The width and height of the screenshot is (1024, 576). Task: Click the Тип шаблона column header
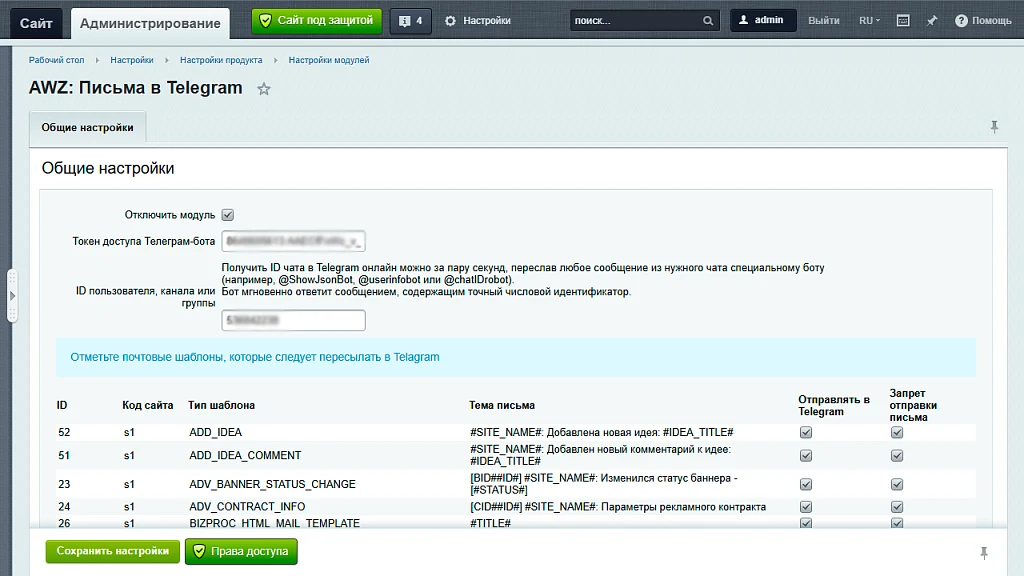tap(221, 406)
